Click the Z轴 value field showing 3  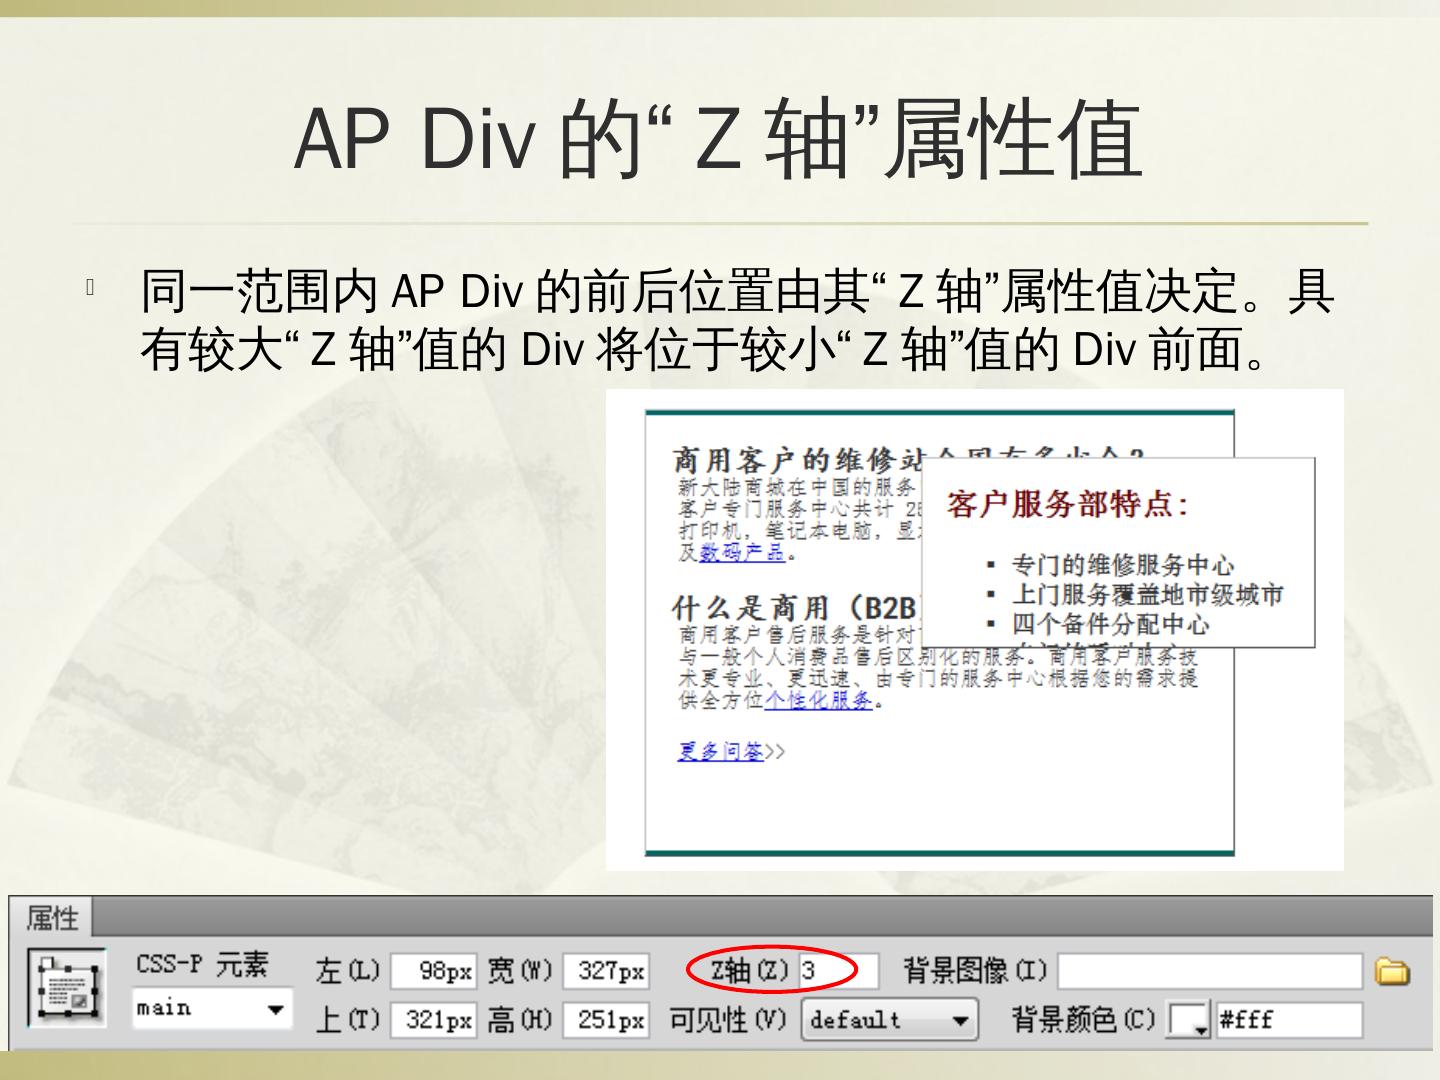click(838, 970)
